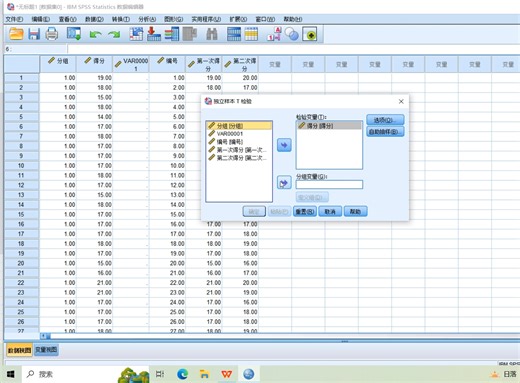520x383 pixels.
Task: Open the Windows Start menu
Action: 10,374
